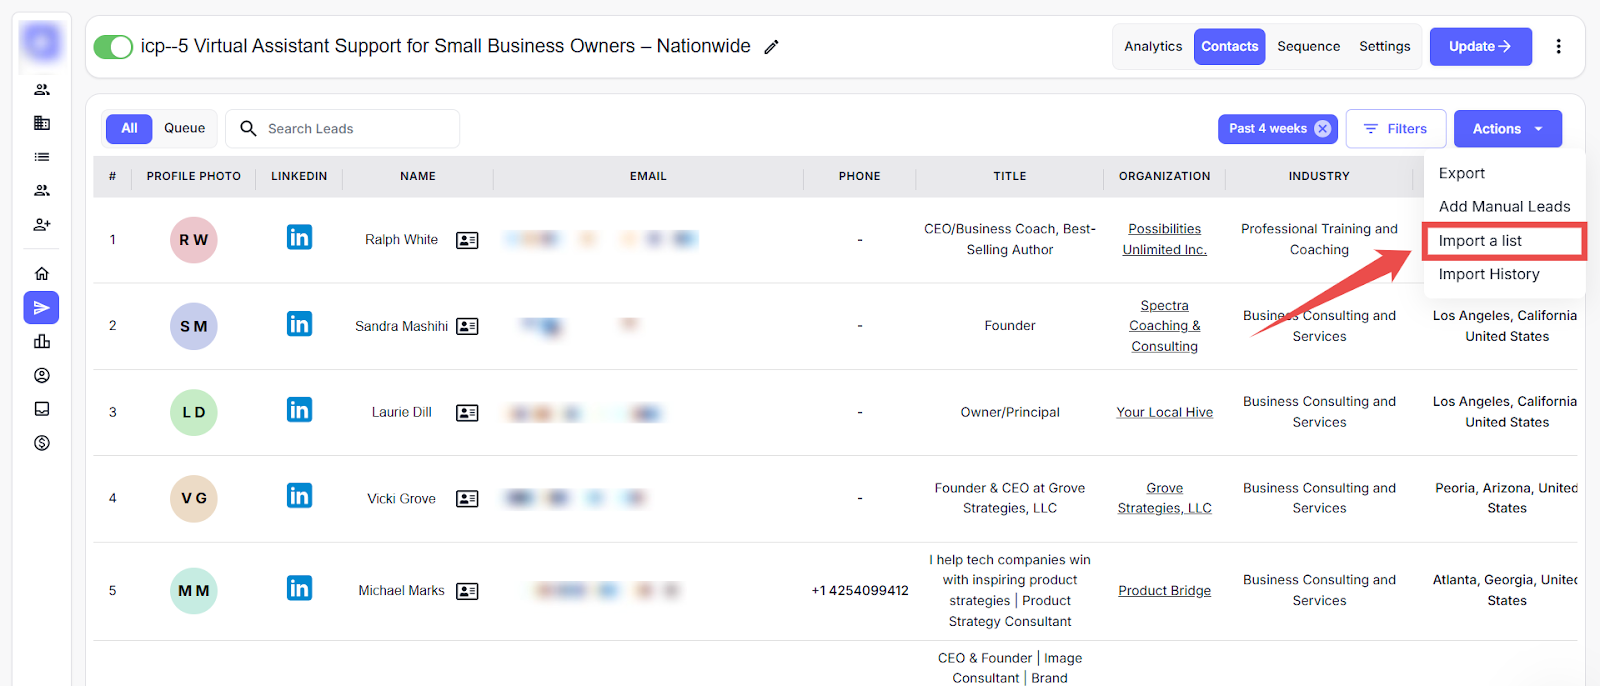This screenshot has height=686, width=1600.
Task: Open Sandra Mashihi's contact card icon
Action: 467,326
